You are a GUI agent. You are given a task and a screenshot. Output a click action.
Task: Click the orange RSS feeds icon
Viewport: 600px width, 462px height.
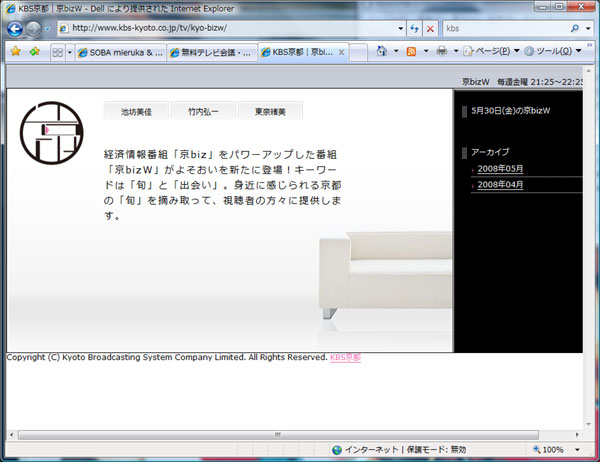coord(411,51)
